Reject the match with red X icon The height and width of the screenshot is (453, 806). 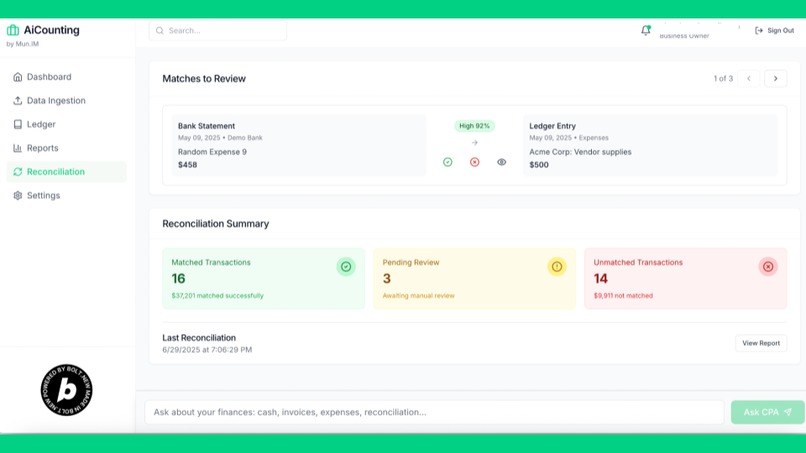[x=474, y=162]
